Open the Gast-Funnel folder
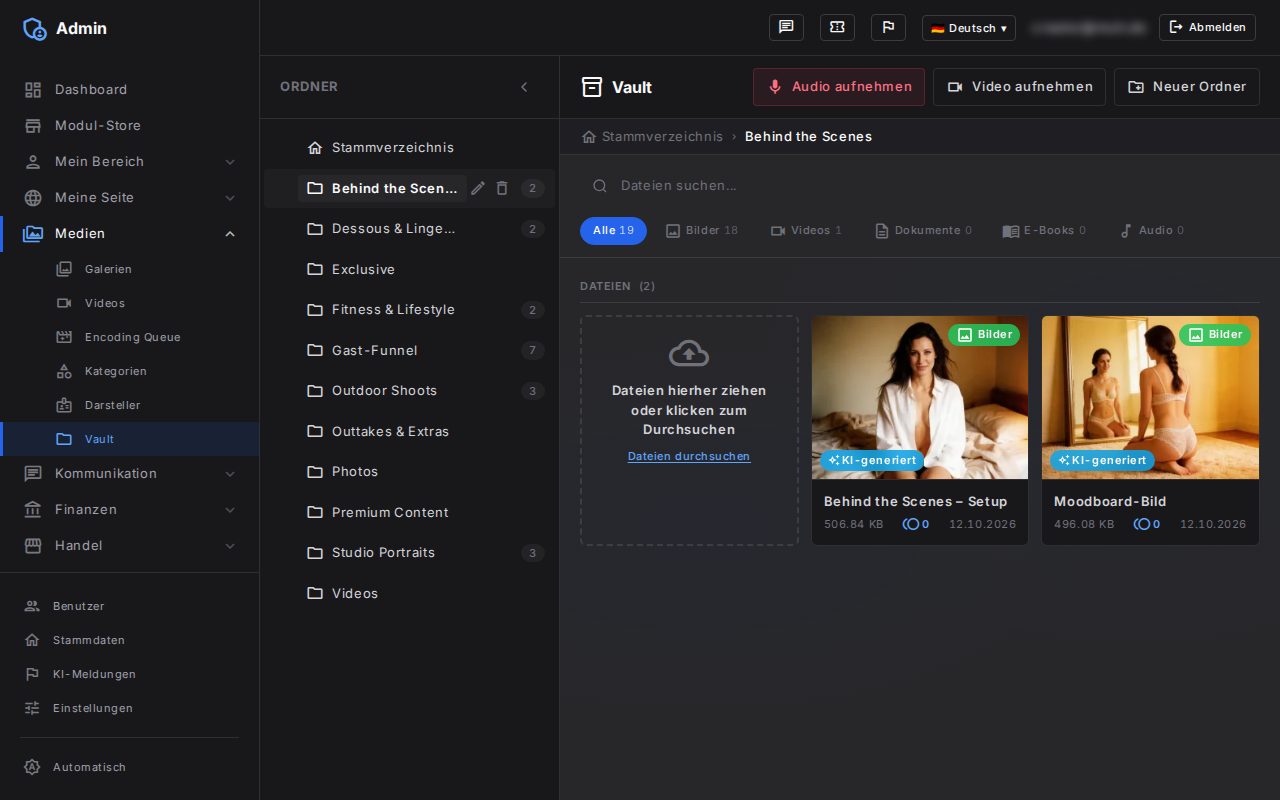Image resolution: width=1280 pixels, height=800 pixels. (x=409, y=350)
